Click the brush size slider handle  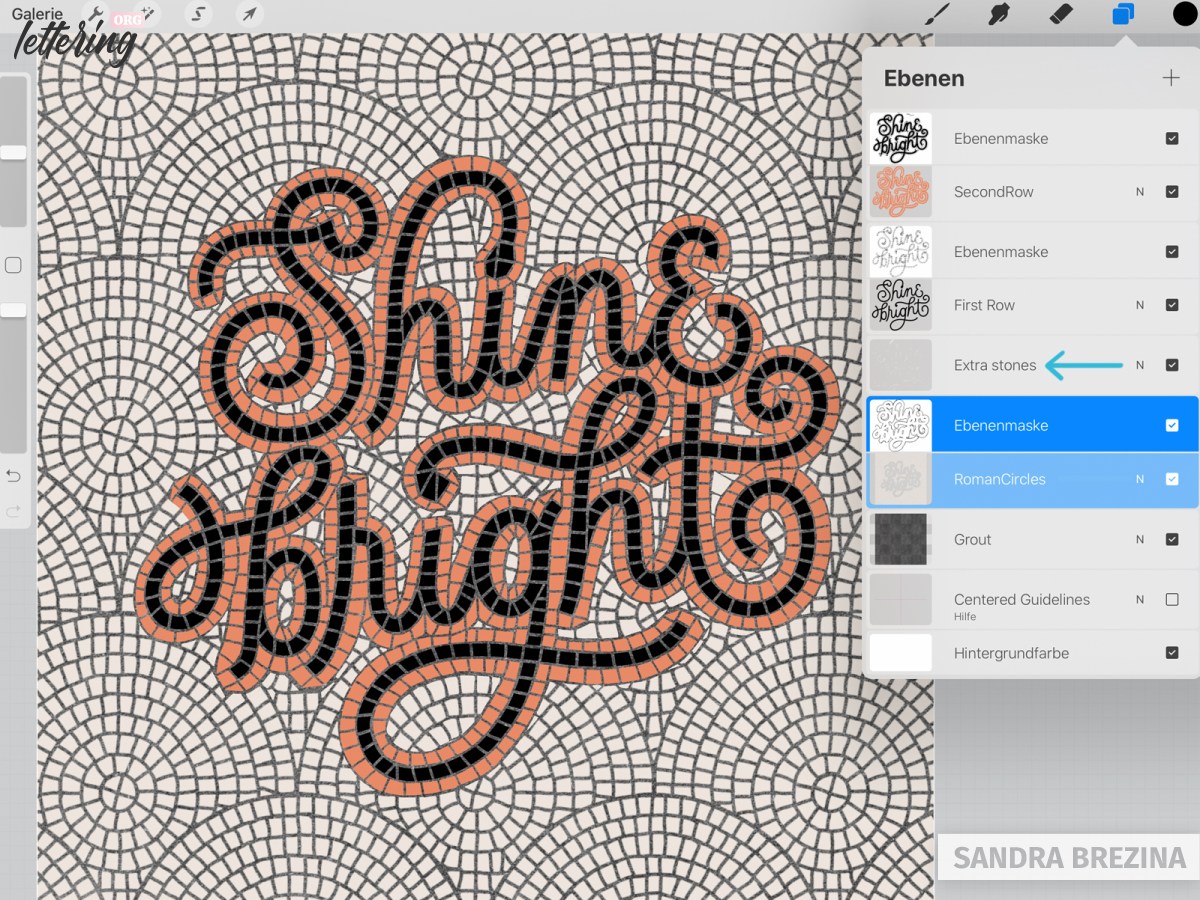click(13, 152)
